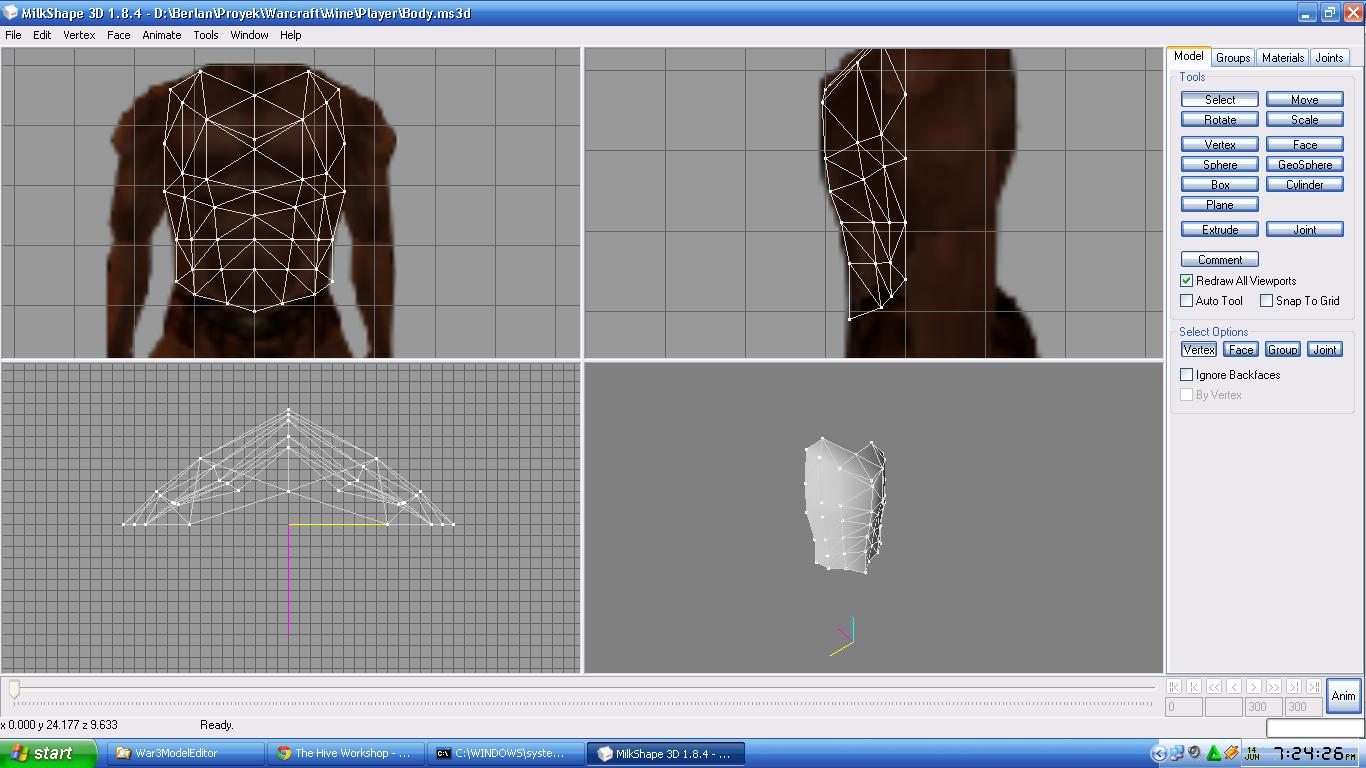1366x768 pixels.
Task: Open the Windows Start menu
Action: tap(48, 754)
